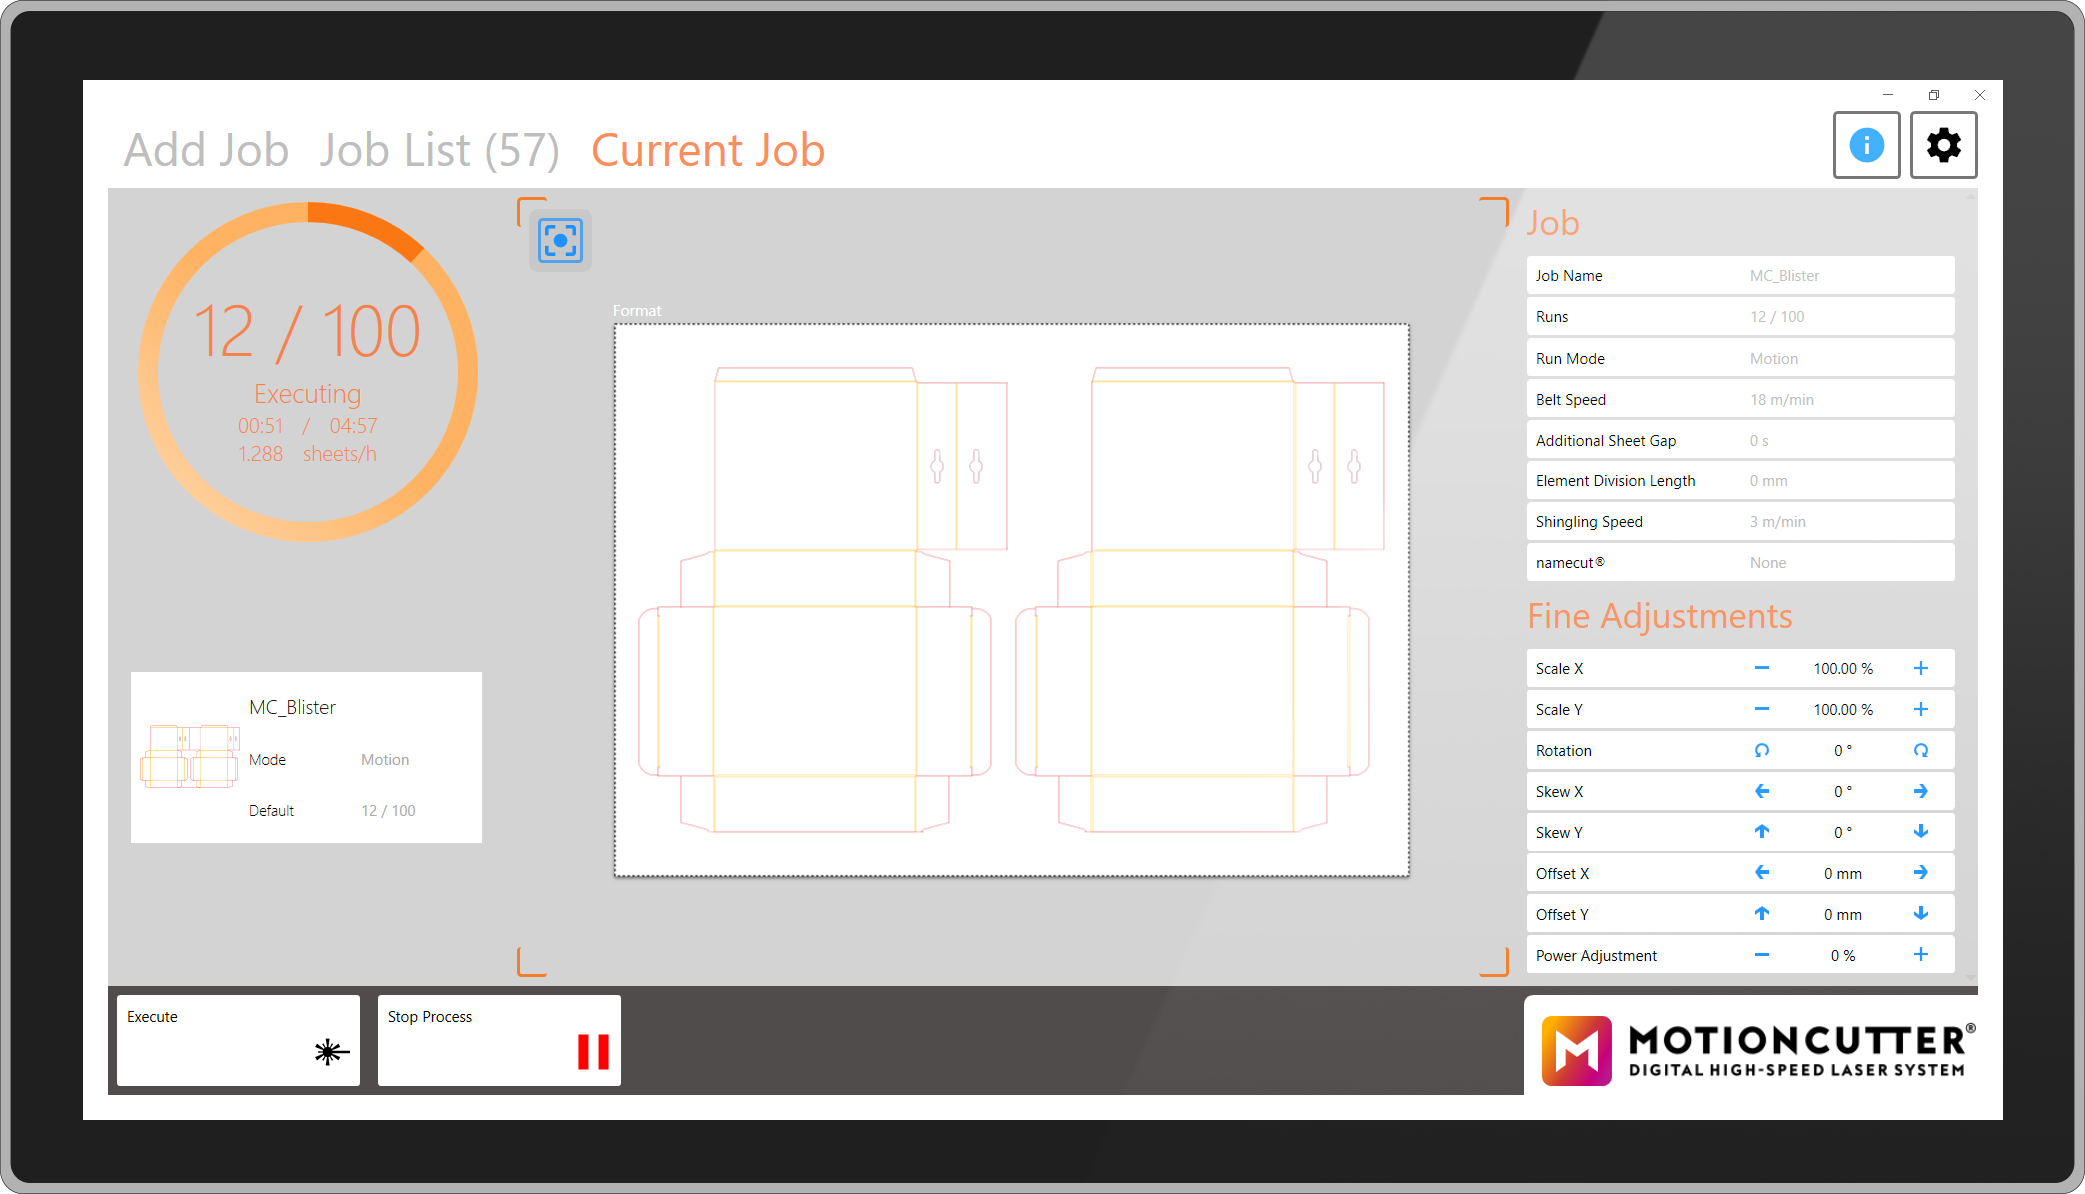Click the elapsed time 00:51 / 04:57
This screenshot has height=1194, width=2085.
pos(307,426)
